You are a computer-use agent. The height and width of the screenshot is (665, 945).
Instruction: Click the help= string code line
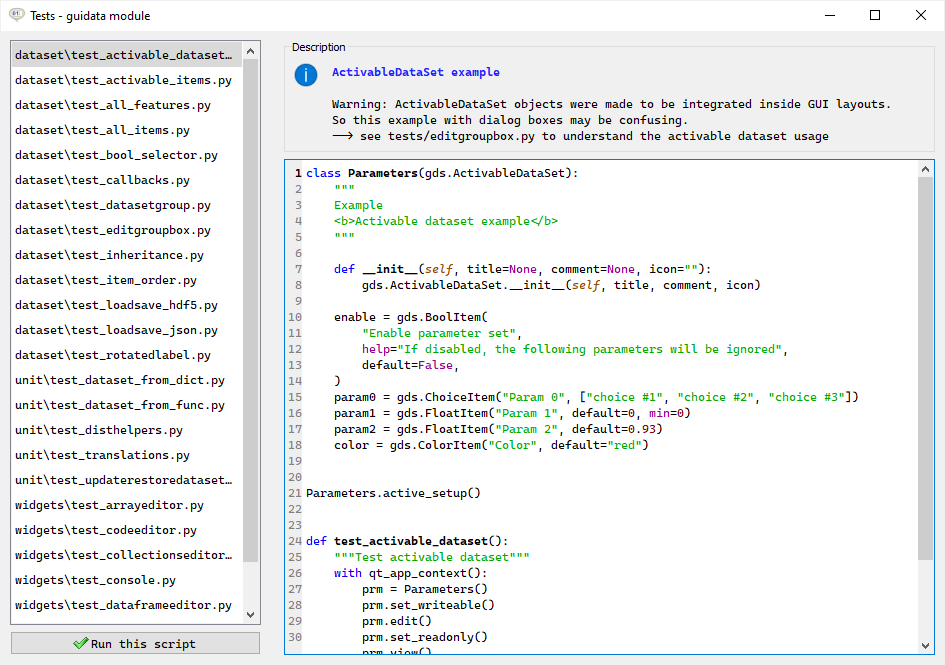pyautogui.click(x=575, y=349)
